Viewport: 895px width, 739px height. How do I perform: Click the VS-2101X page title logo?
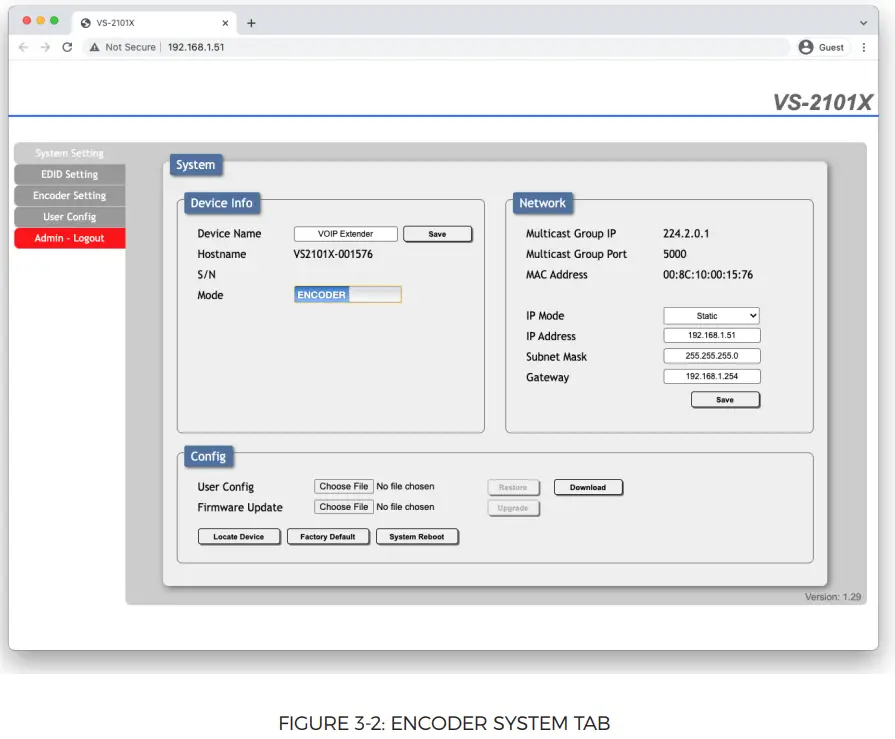click(x=823, y=102)
